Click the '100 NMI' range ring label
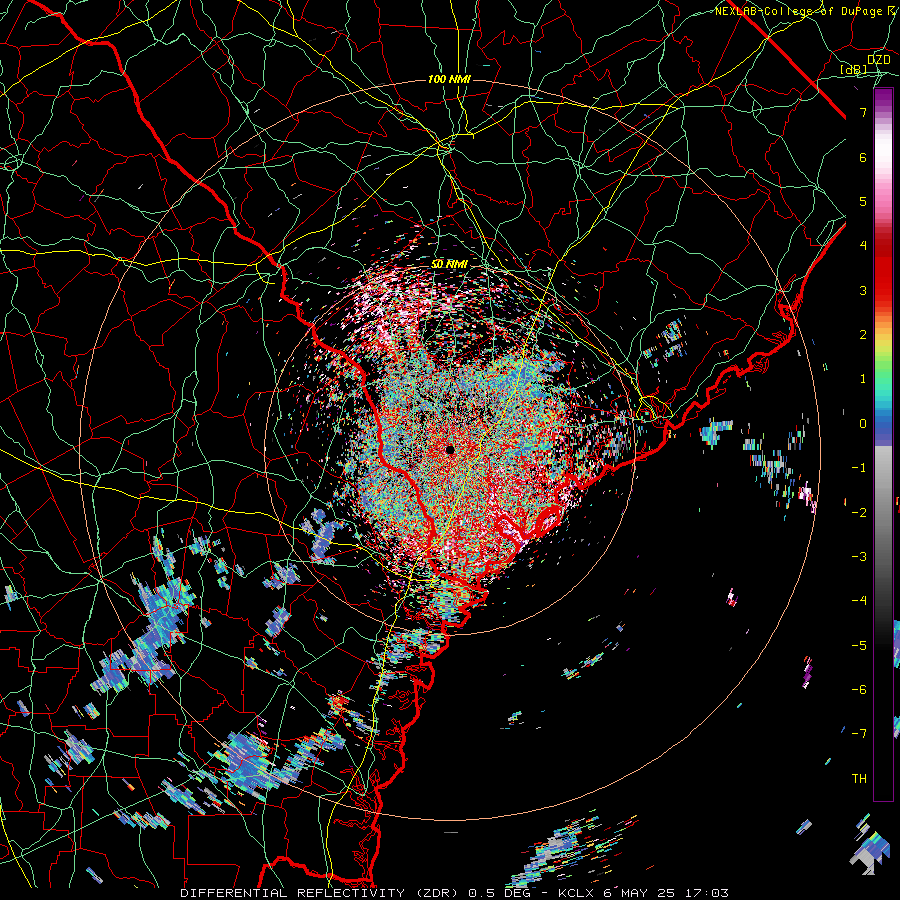This screenshot has width=900, height=900. [449, 79]
